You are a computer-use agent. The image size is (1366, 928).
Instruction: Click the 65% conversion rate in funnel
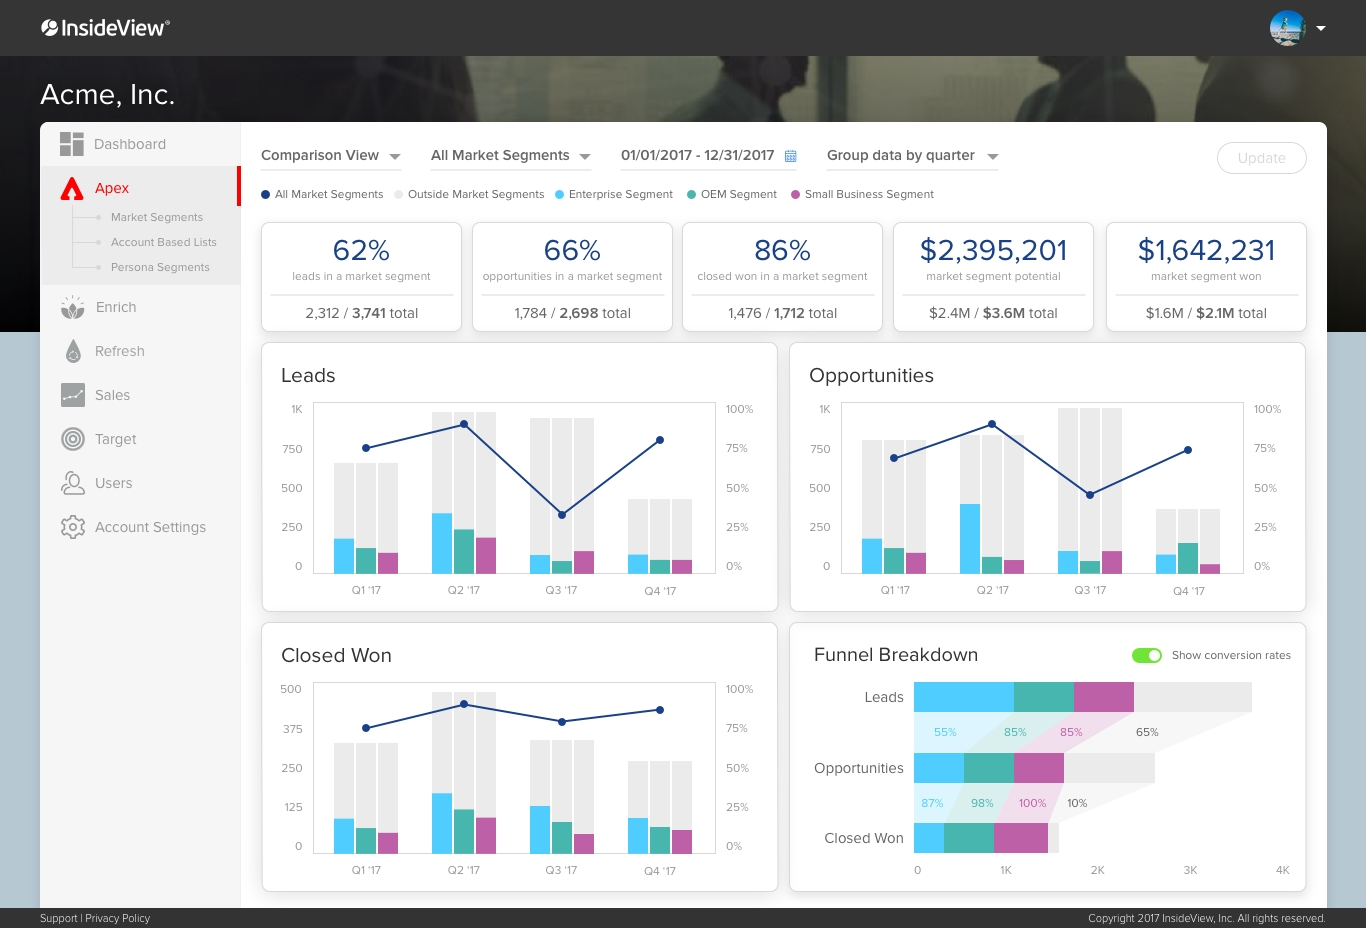click(x=1147, y=732)
